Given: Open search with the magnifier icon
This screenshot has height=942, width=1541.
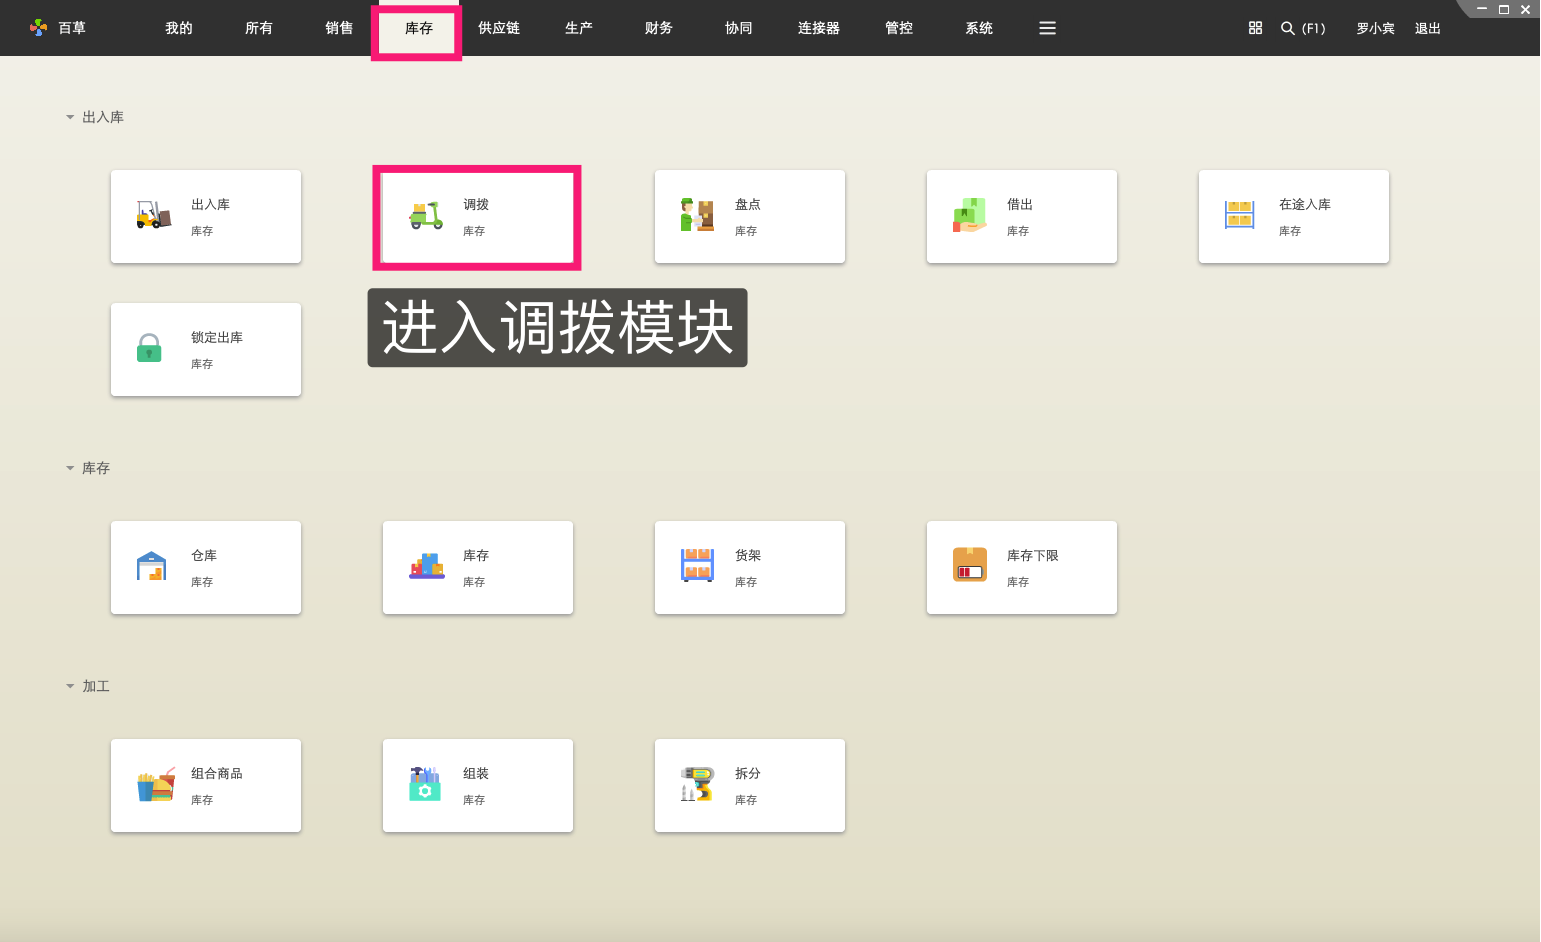Looking at the screenshot, I should click(x=1287, y=28).
